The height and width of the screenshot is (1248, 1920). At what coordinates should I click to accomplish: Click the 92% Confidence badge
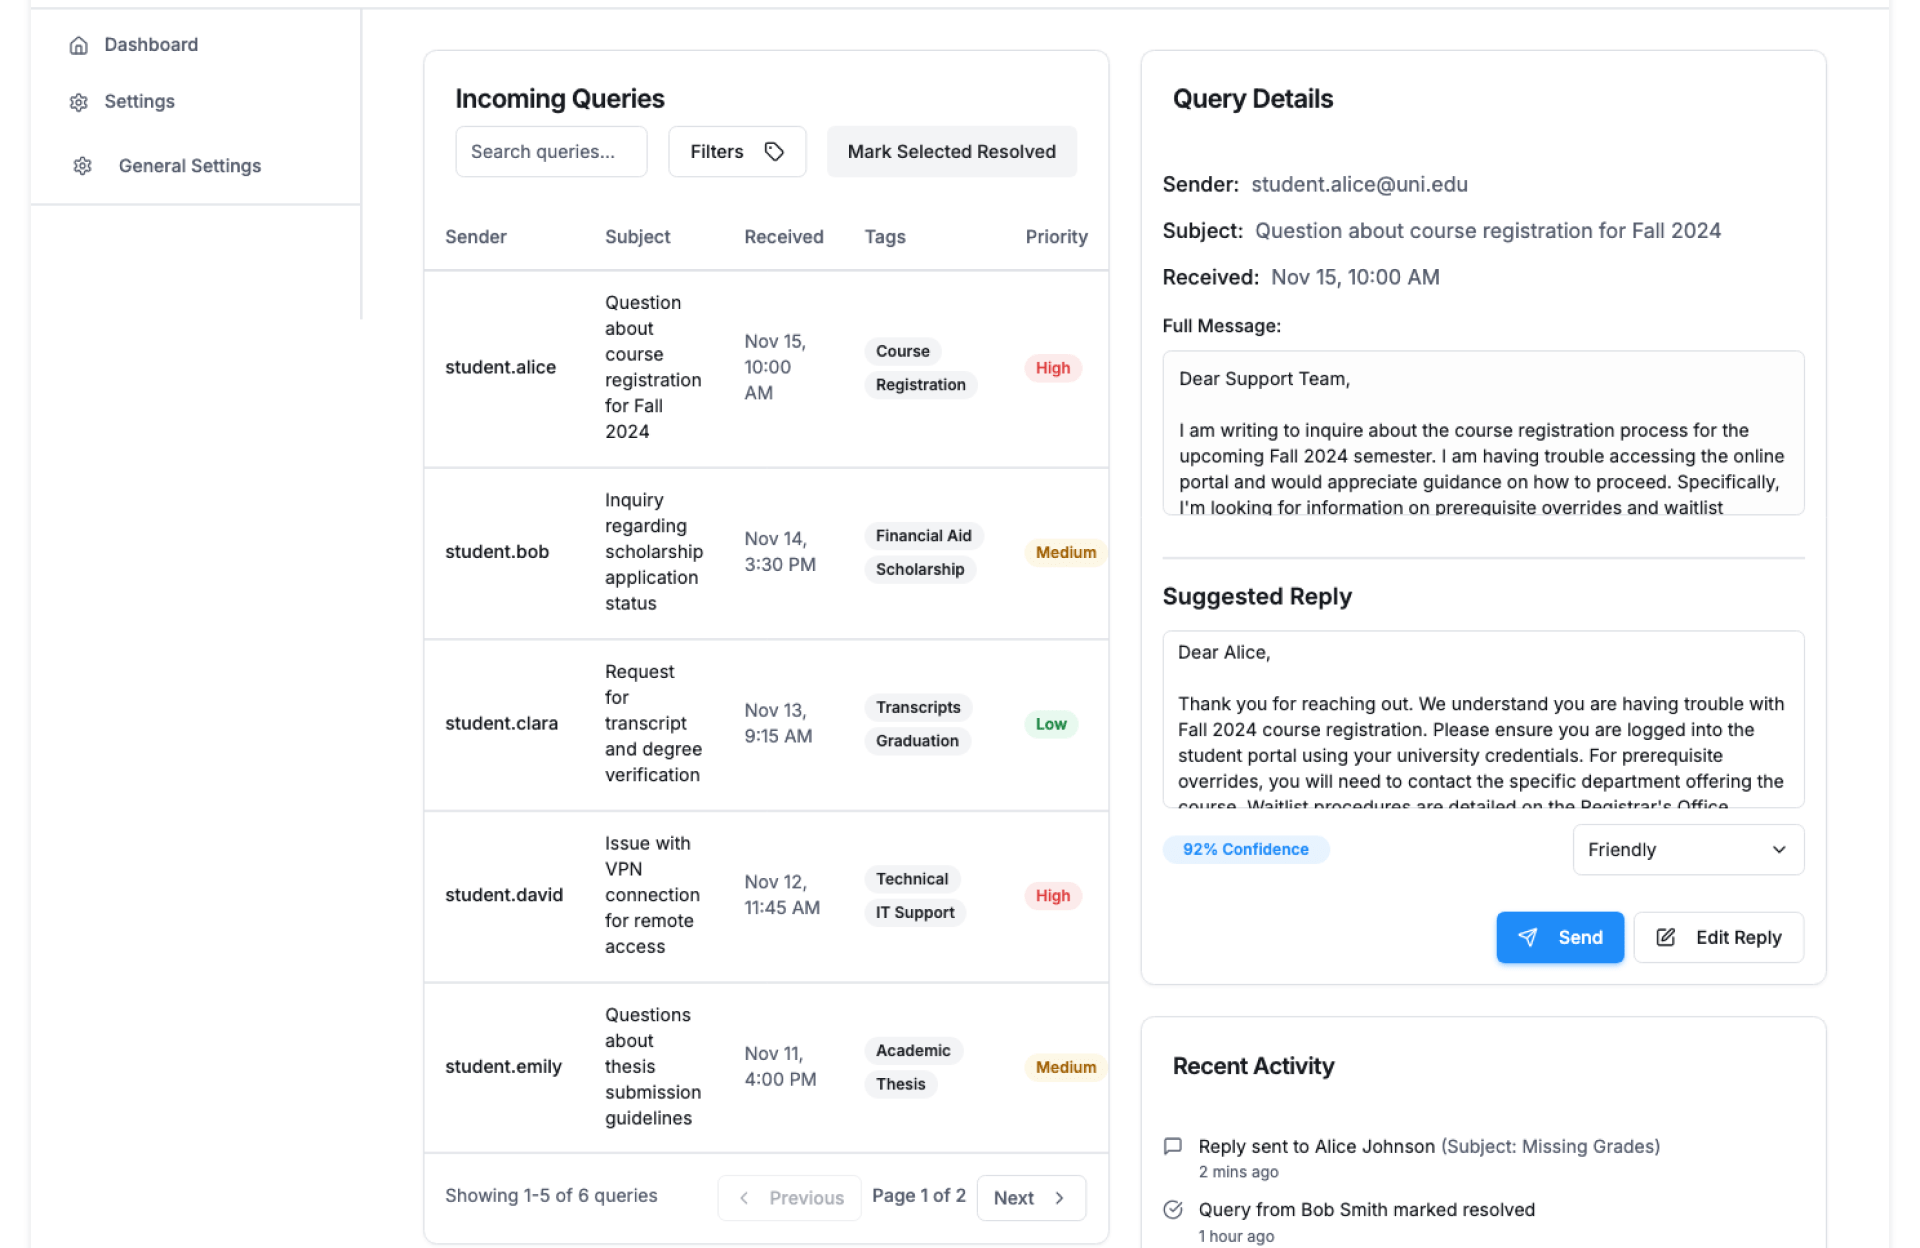pyautogui.click(x=1245, y=850)
